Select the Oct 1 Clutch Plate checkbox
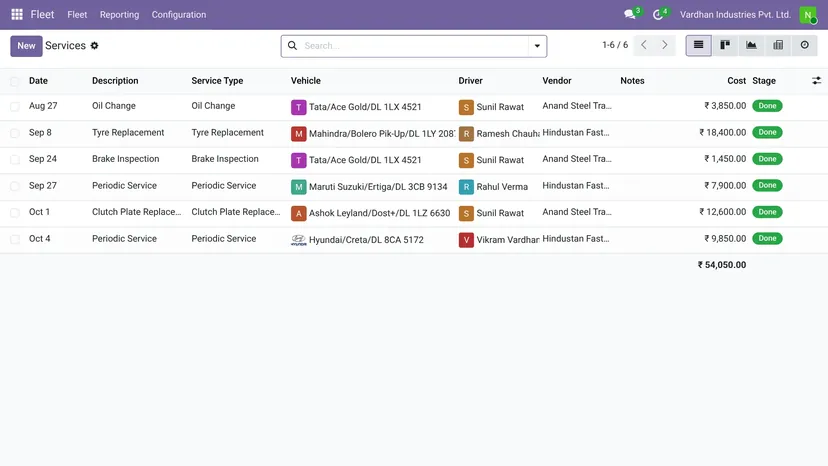828x466 pixels. coord(15,212)
